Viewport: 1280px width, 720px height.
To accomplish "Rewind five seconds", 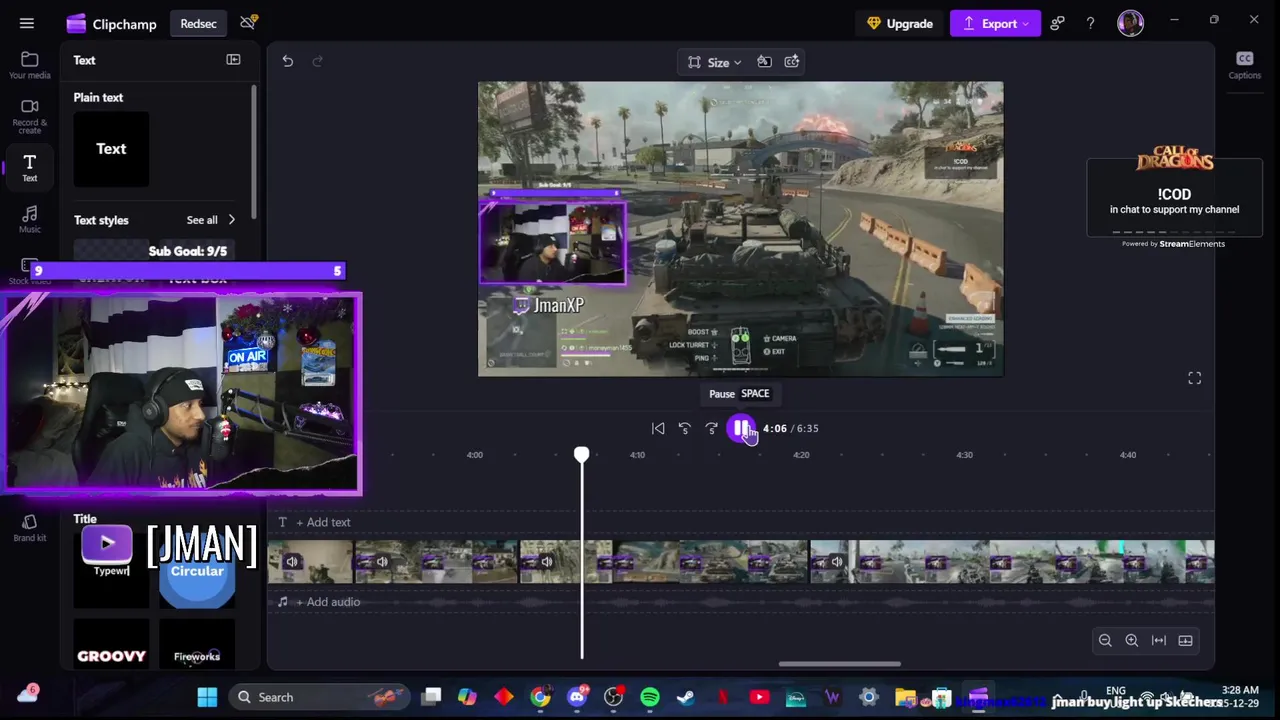I will [x=685, y=428].
